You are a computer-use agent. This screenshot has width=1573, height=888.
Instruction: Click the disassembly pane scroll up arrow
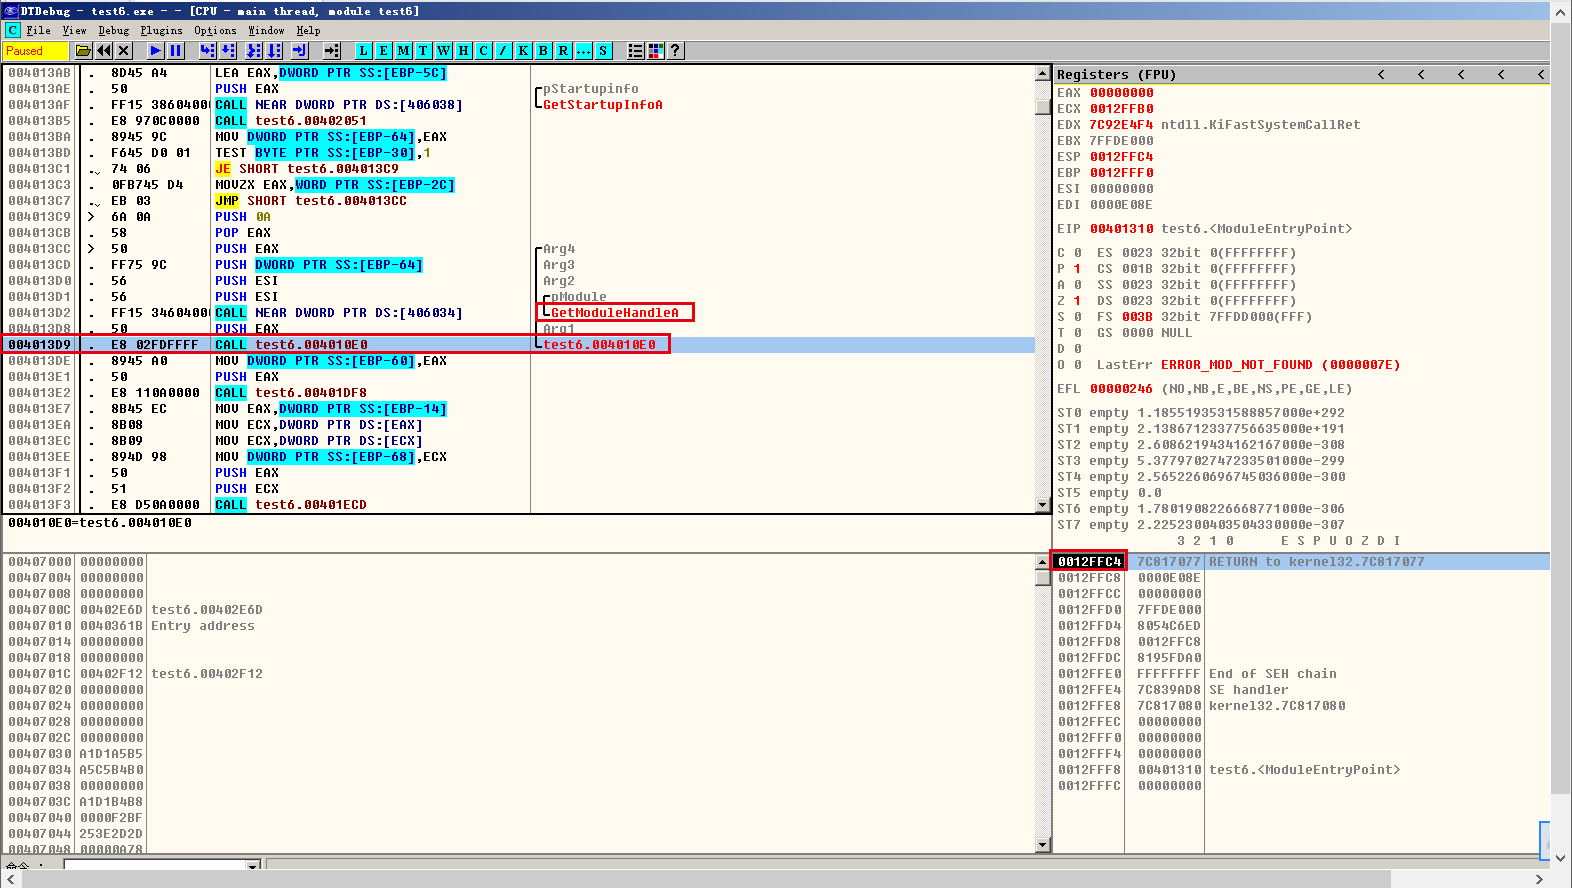click(1043, 75)
